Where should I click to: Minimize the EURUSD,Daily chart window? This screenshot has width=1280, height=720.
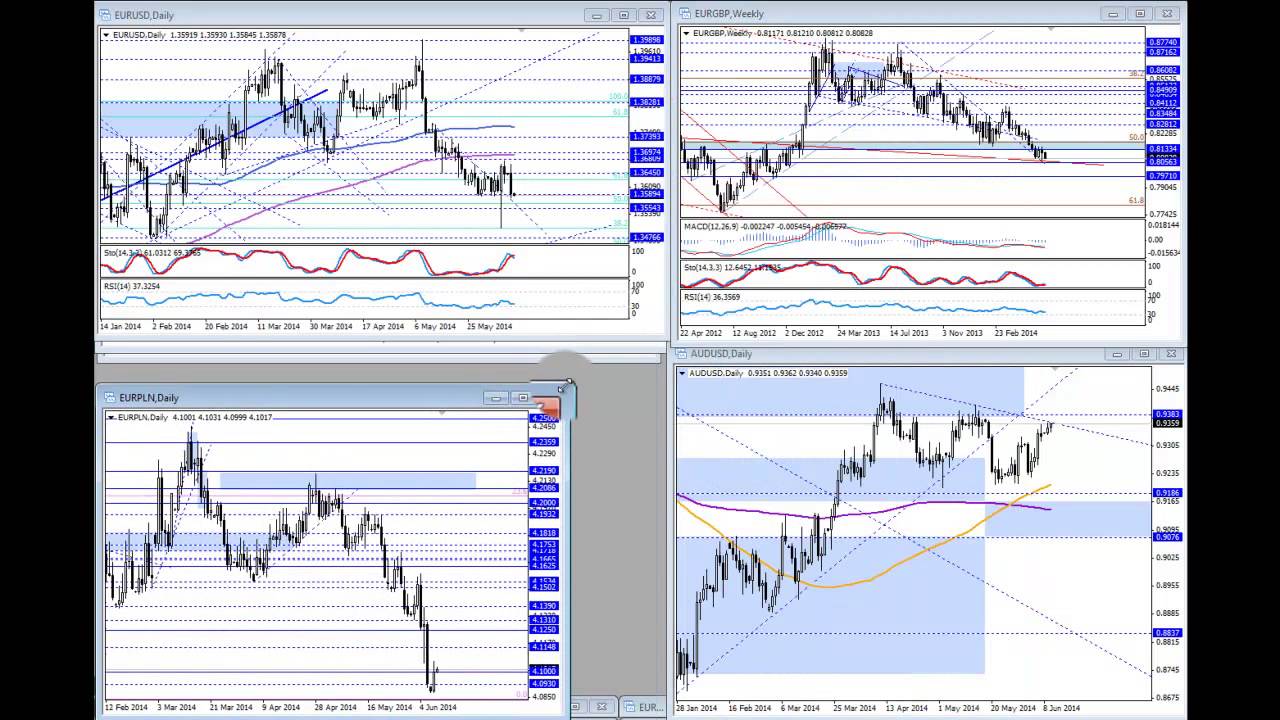click(x=597, y=15)
